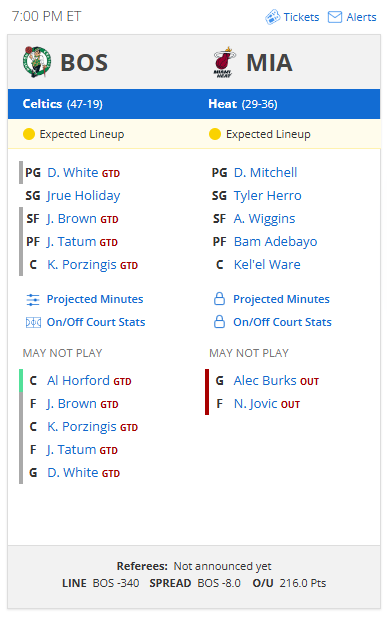Click the Tickets icon
Screen dimensions: 387x618
pyautogui.click(x=272, y=17)
